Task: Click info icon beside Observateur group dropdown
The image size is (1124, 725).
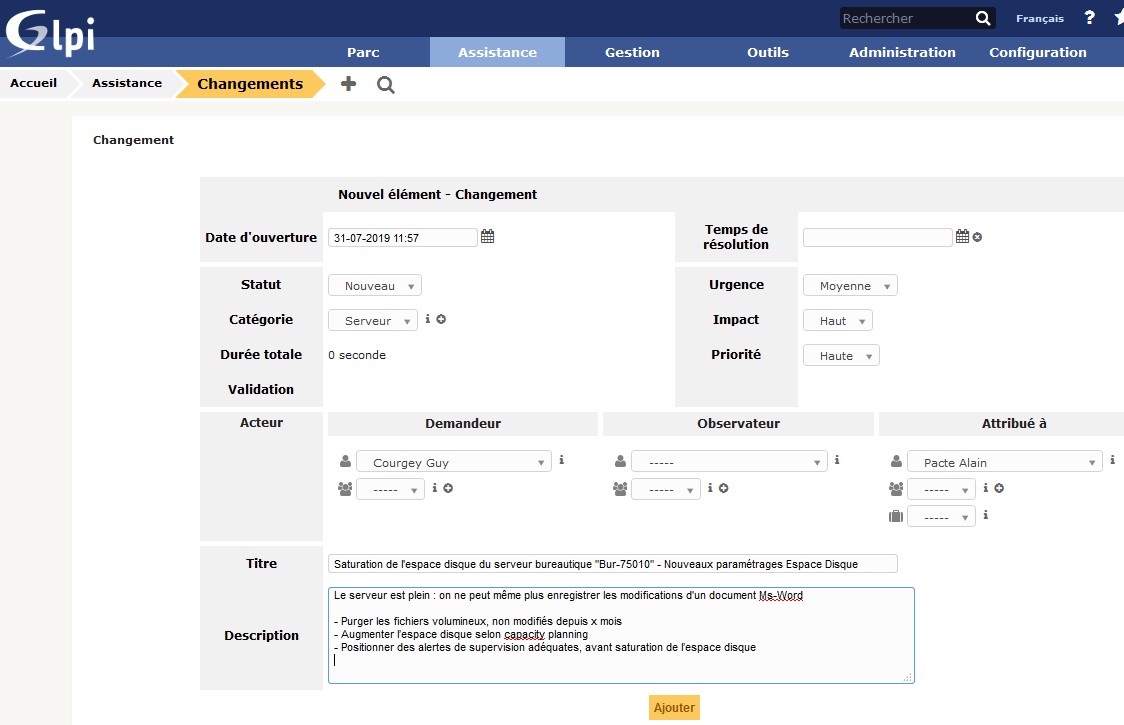Action: pyautogui.click(x=710, y=488)
